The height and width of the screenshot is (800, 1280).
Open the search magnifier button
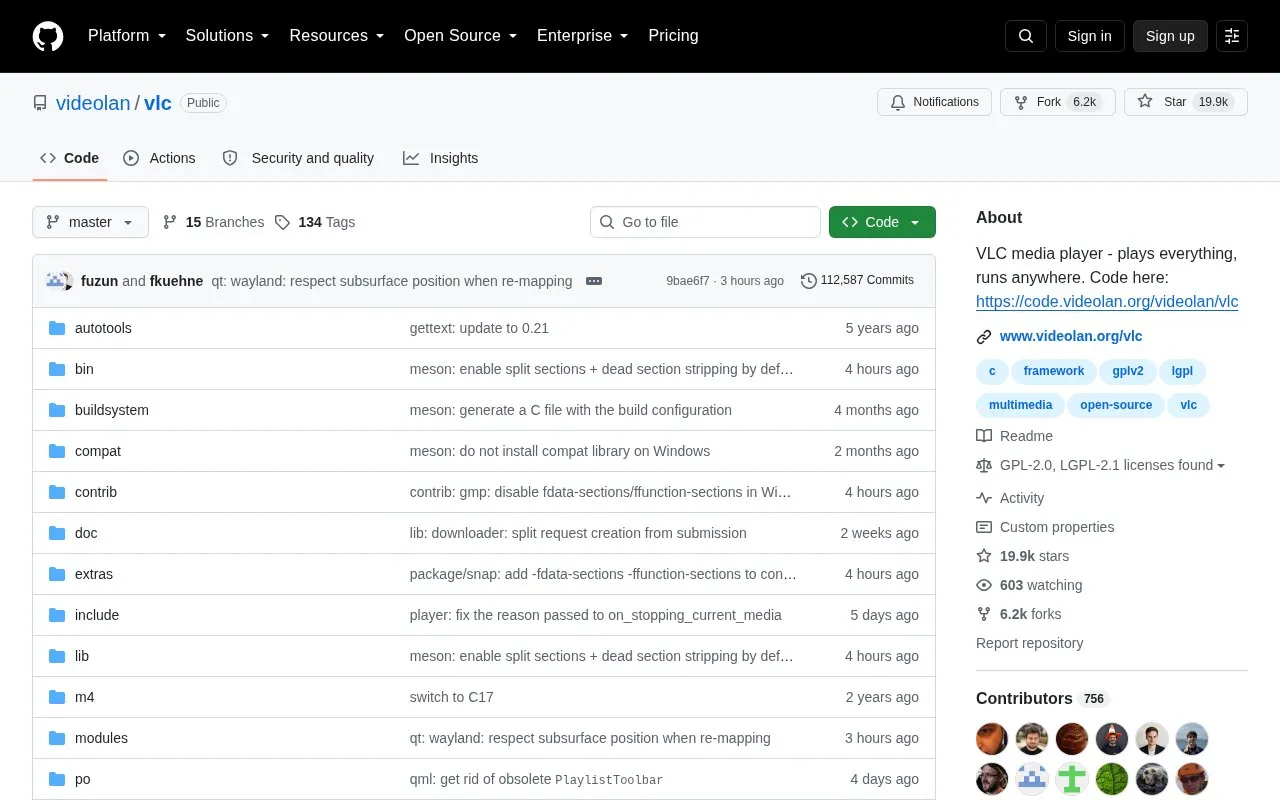tap(1026, 36)
